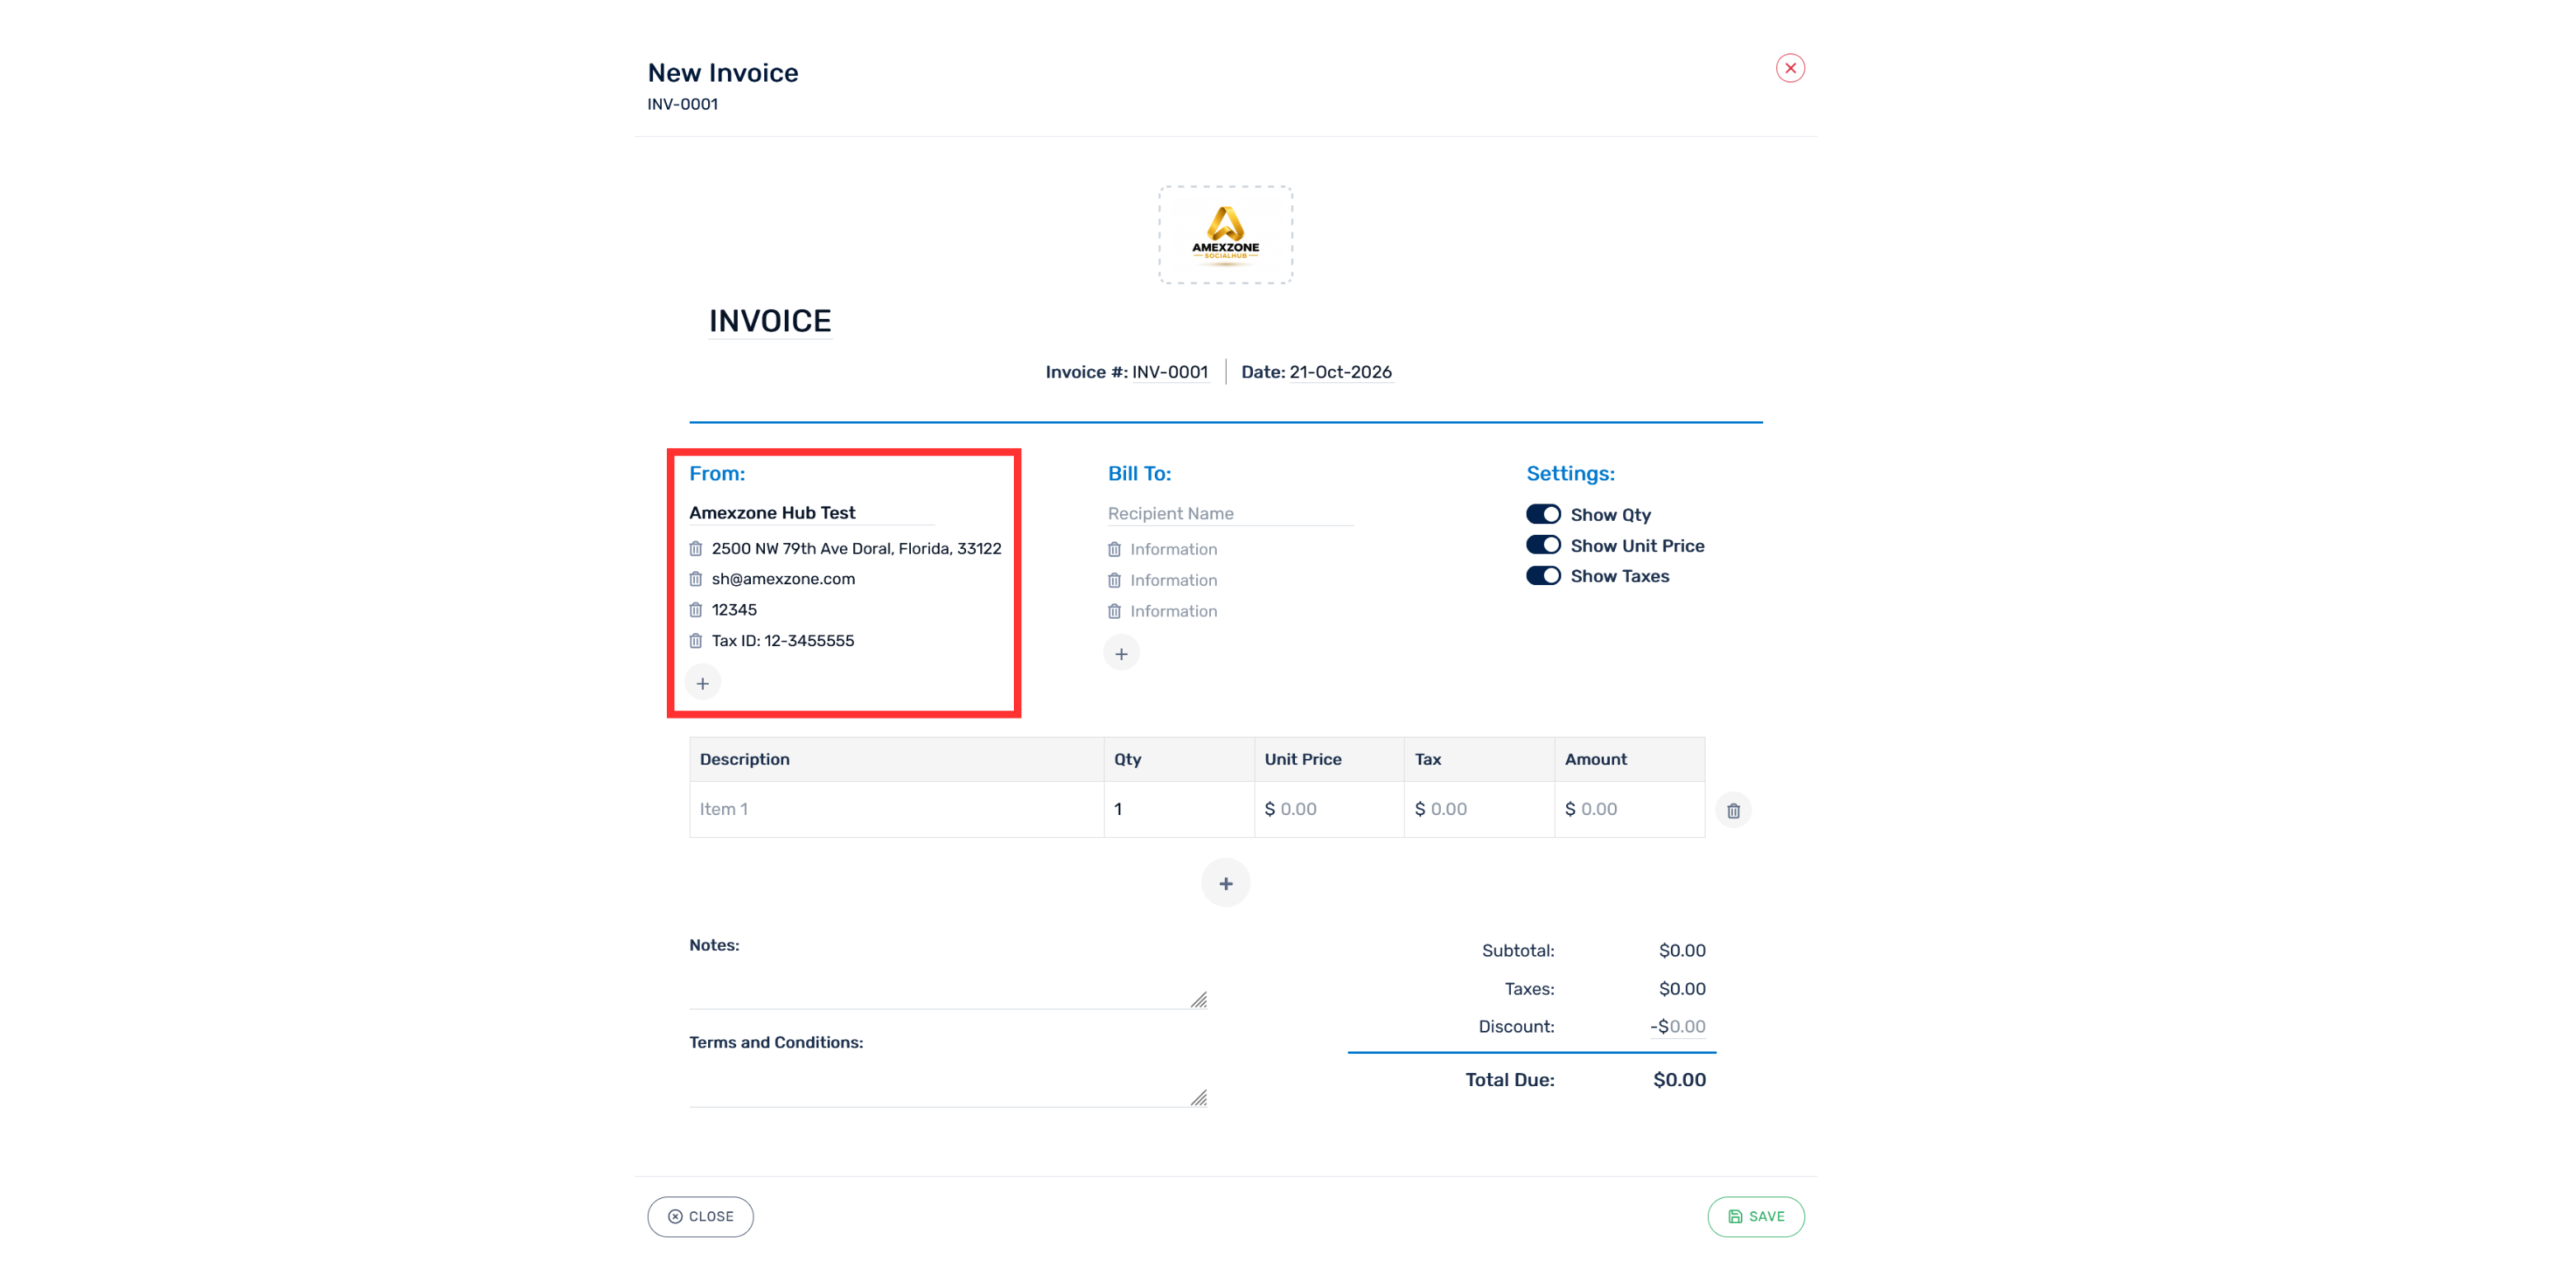The width and height of the screenshot is (2576, 1288).
Task: Toggle Show Qty off
Action: [1543, 514]
